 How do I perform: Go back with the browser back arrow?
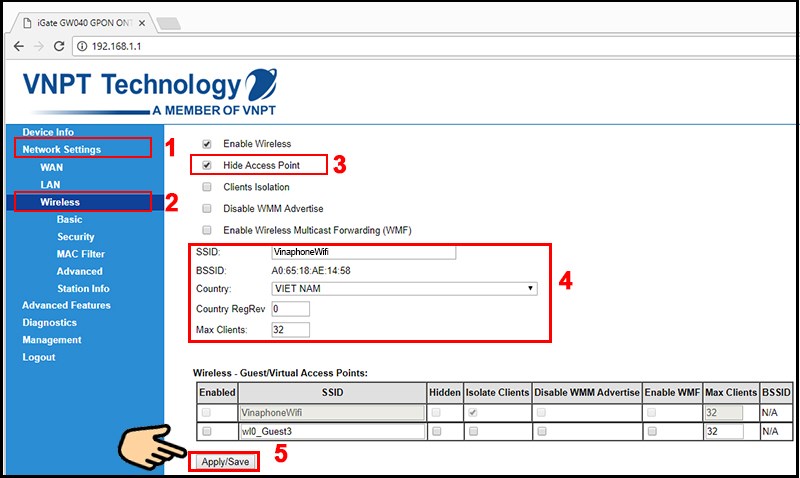pyautogui.click(x=19, y=46)
